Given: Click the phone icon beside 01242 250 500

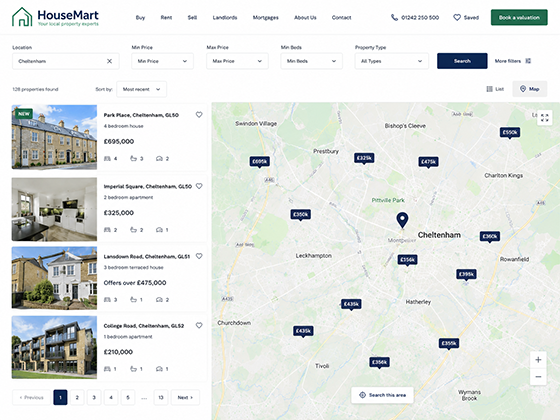Looking at the screenshot, I should pyautogui.click(x=394, y=17).
